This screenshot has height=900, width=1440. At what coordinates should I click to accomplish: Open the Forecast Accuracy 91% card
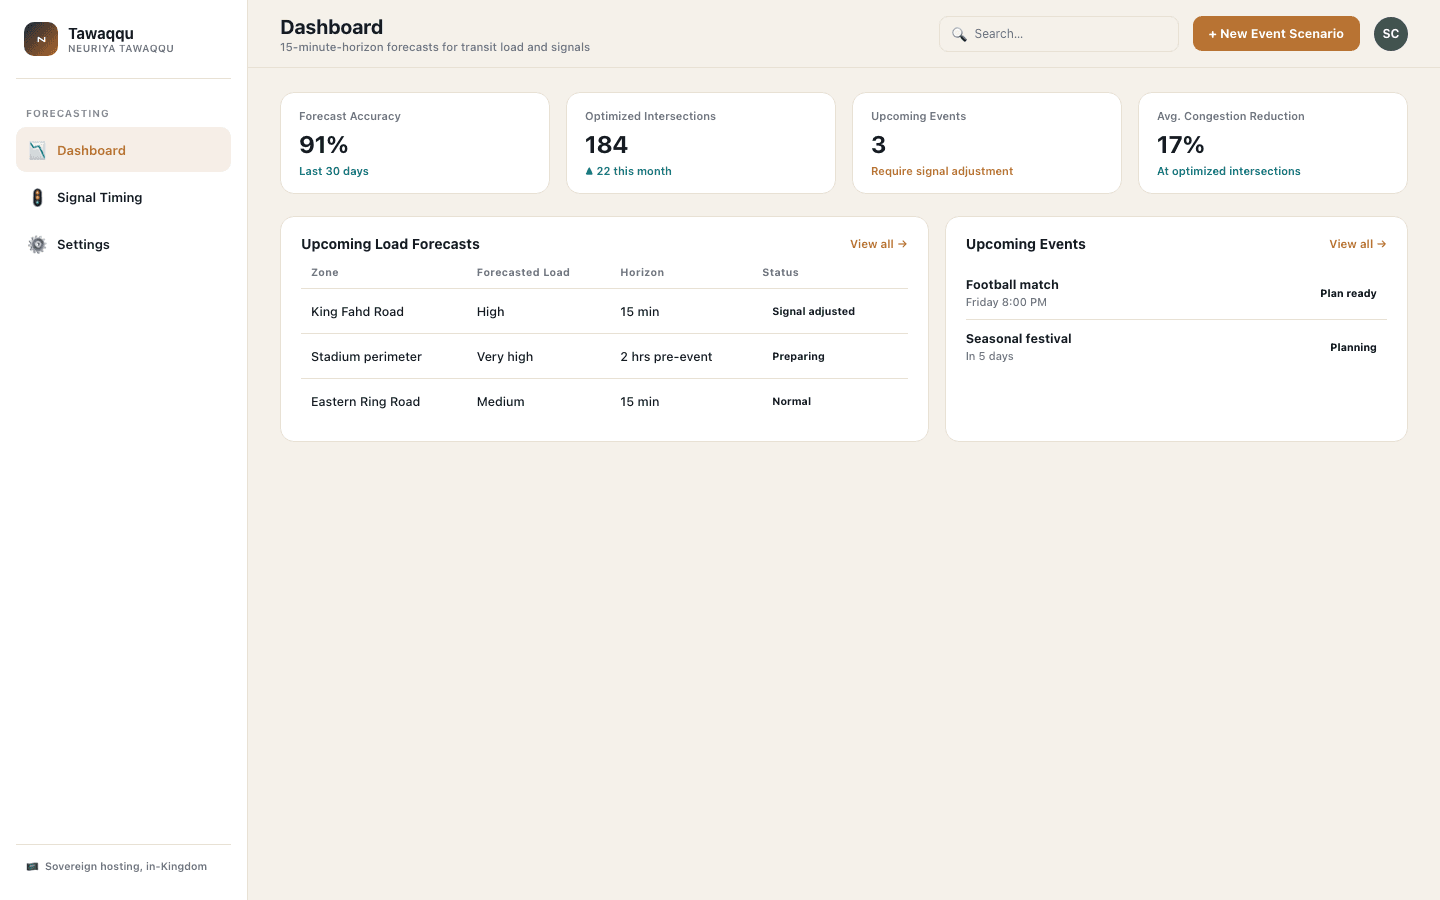click(x=415, y=143)
